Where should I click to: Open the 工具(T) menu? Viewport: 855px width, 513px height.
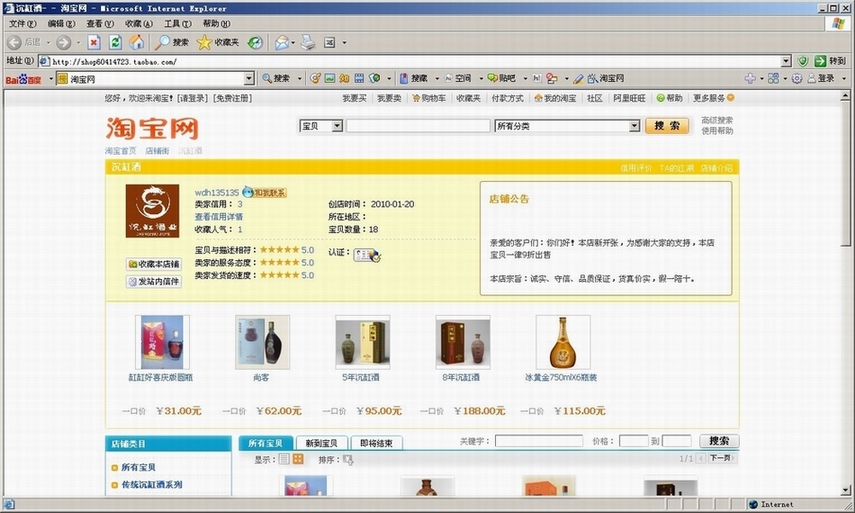click(x=178, y=23)
